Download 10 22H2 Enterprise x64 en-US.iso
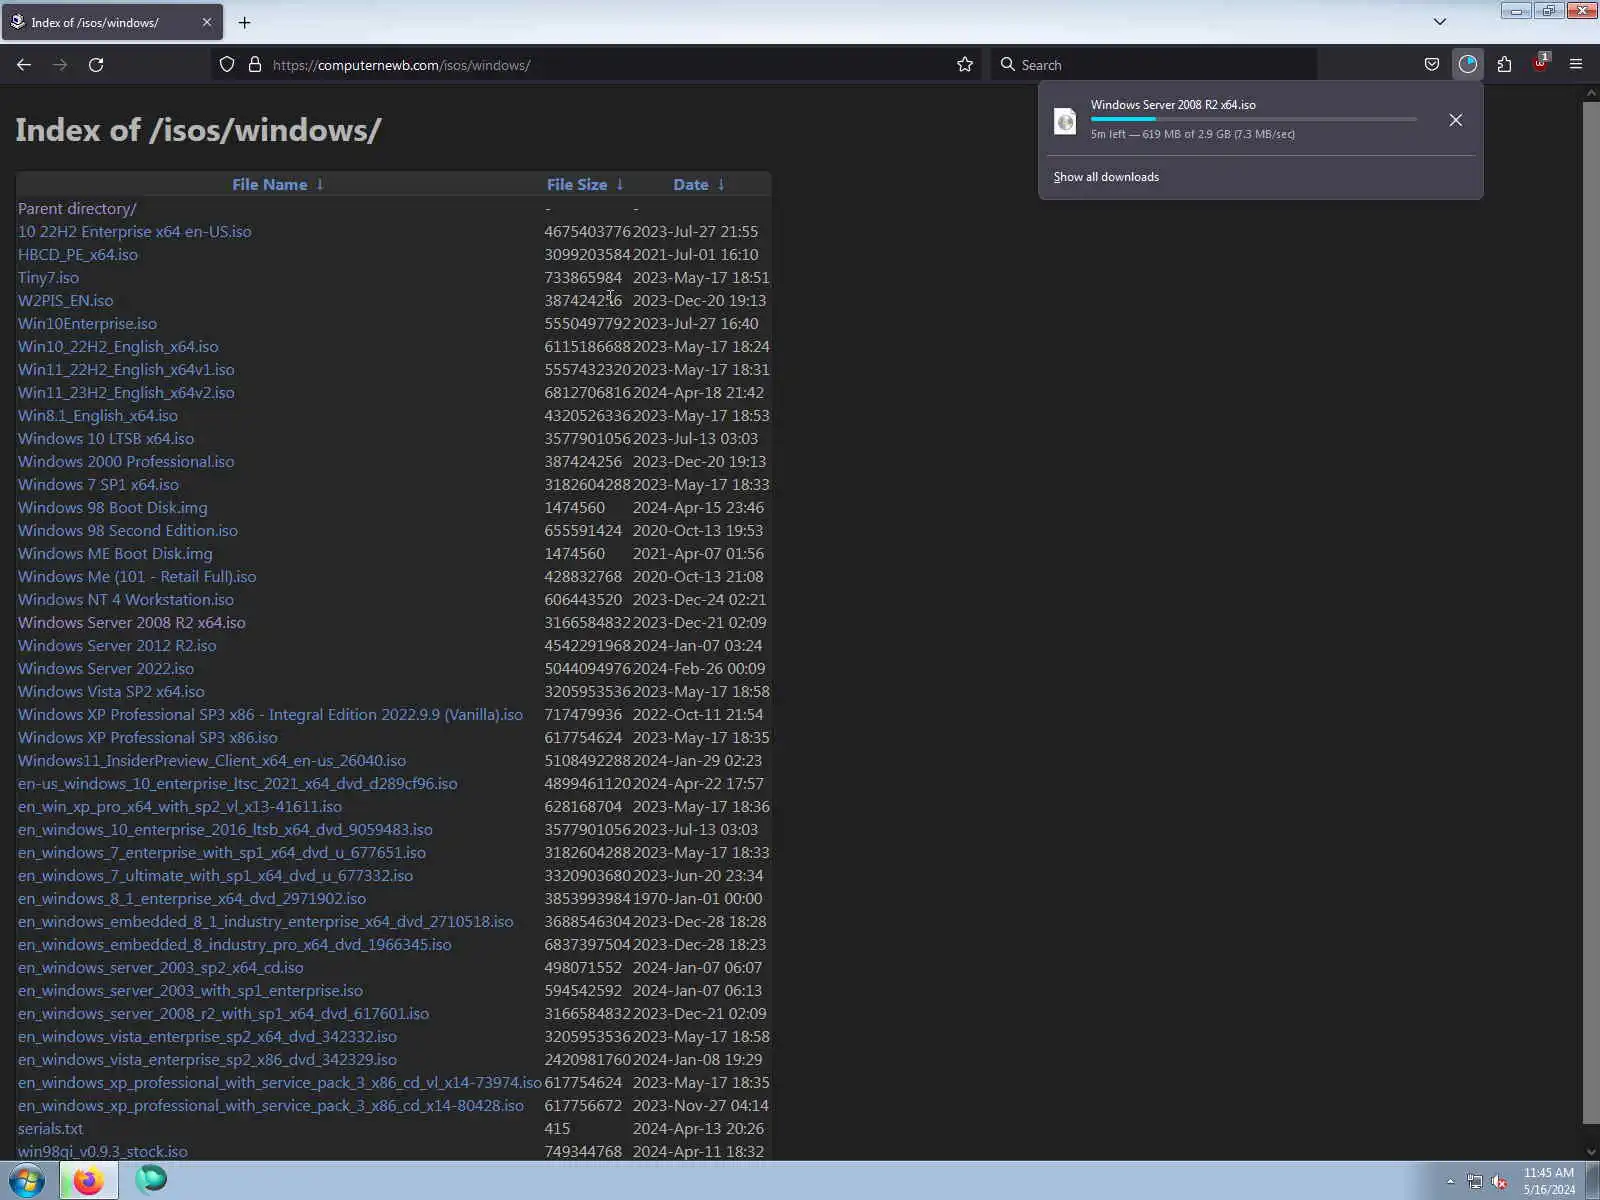 (x=135, y=232)
